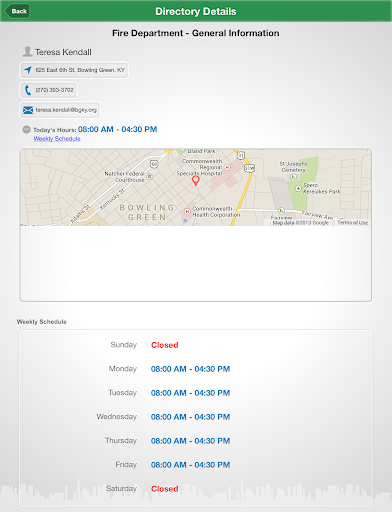Tap the envelope email icon
The width and height of the screenshot is (392, 512).
[28, 110]
